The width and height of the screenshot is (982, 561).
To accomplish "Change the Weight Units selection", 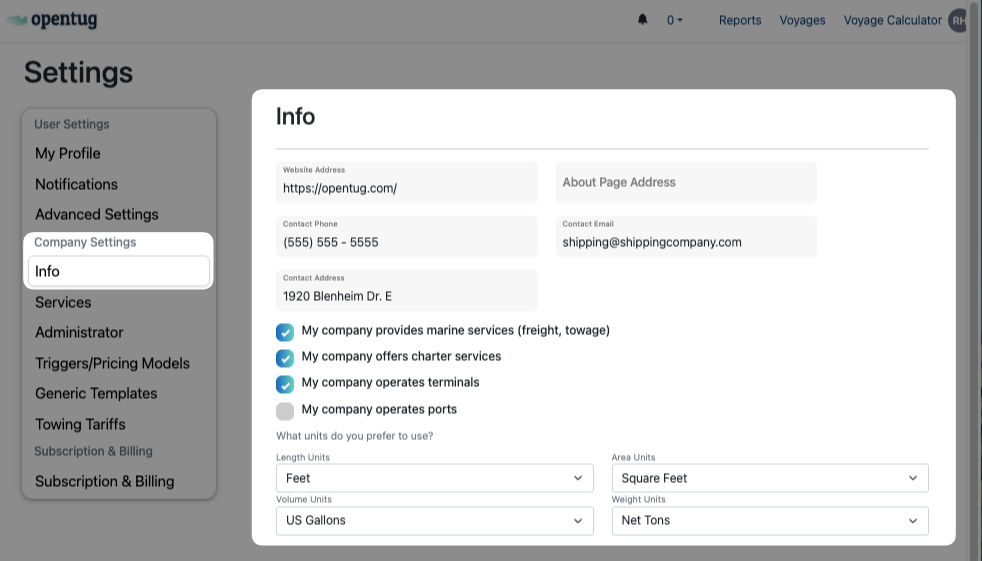I will 769,520.
